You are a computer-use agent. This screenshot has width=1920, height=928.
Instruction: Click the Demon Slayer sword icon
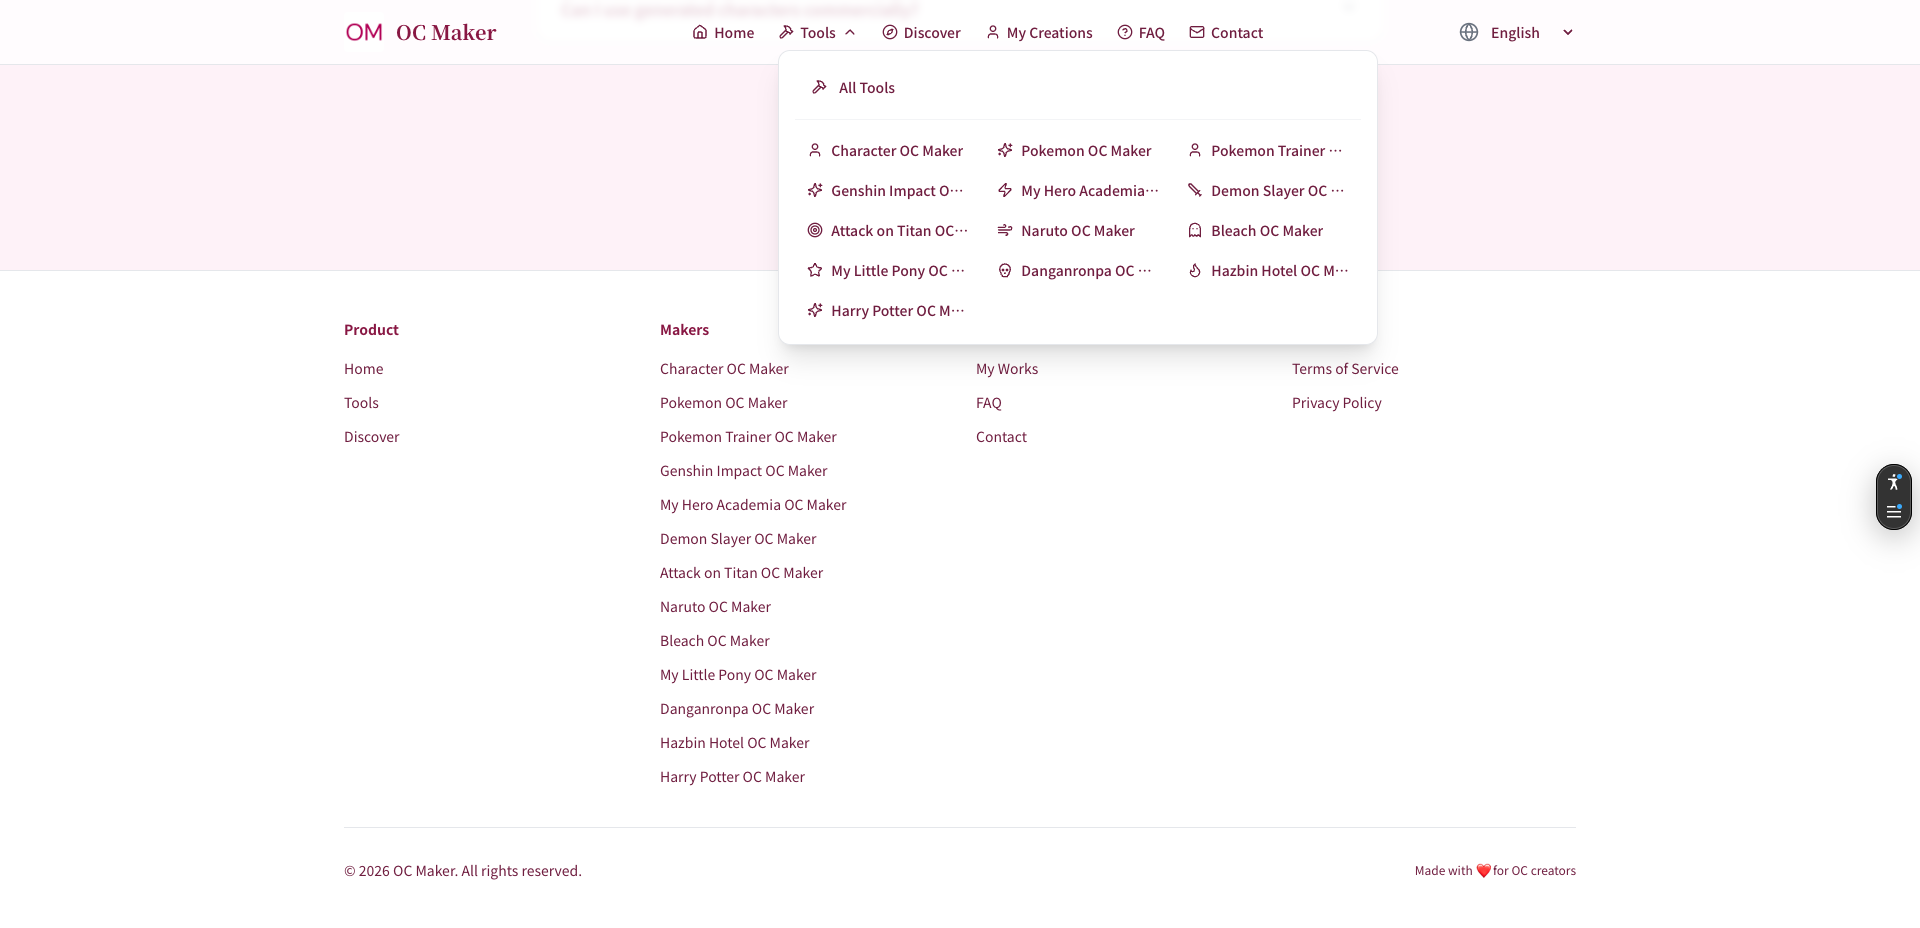click(1195, 190)
